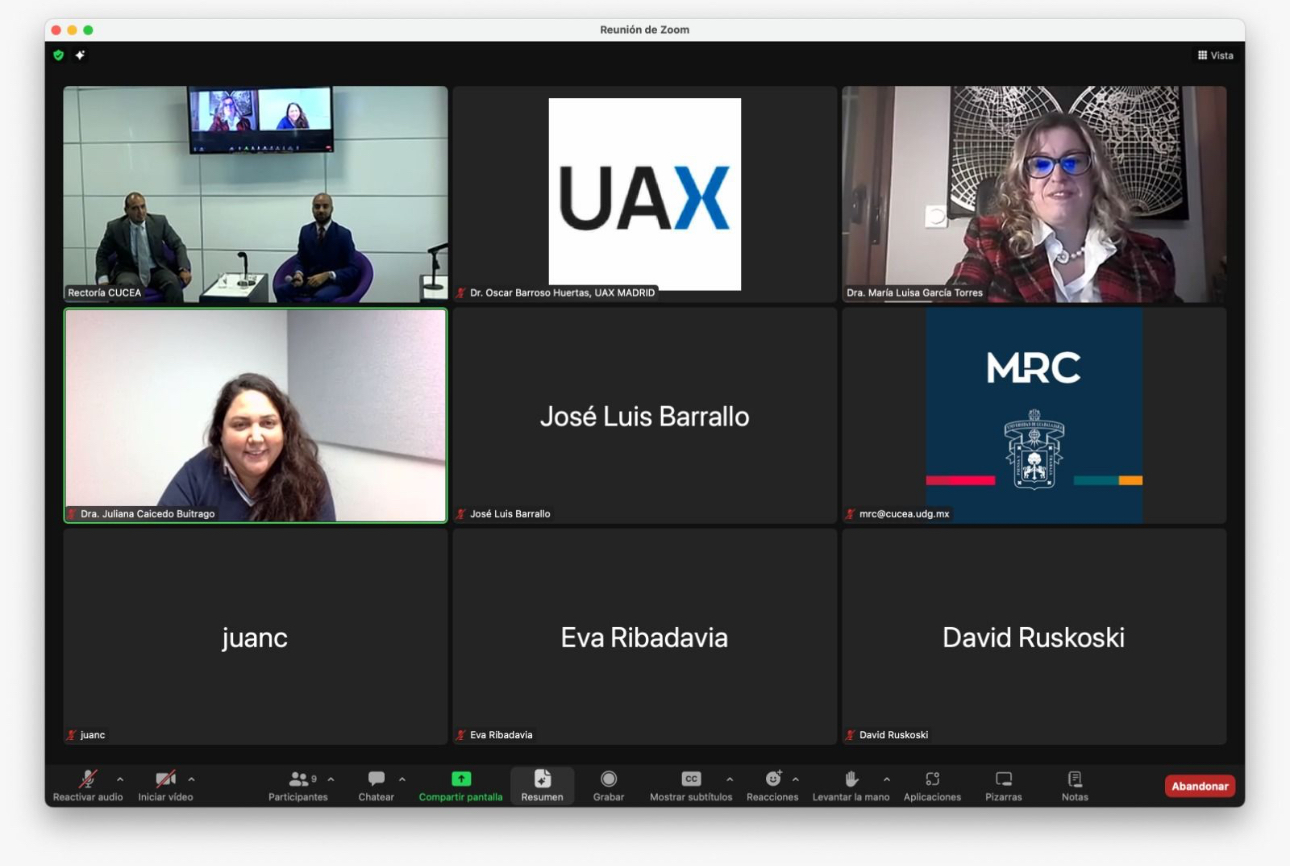Click small 'Eva Ribadavia' bottom label
Screen dimensions: 1290x866
click(501, 735)
